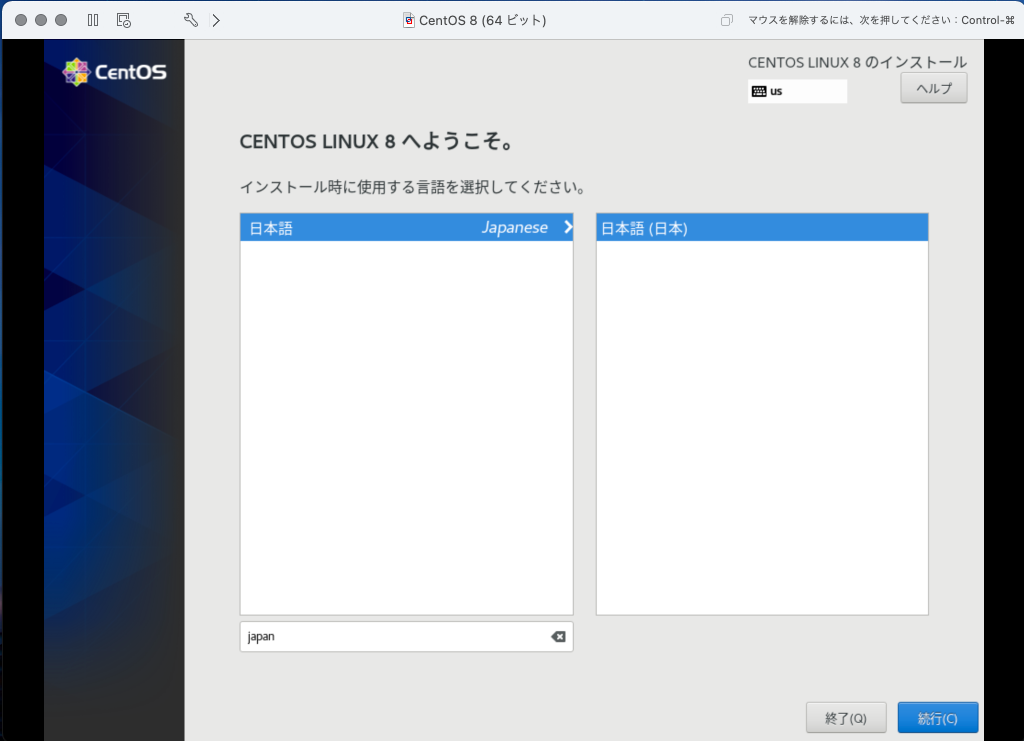This screenshot has height=741, width=1024.
Task: Click the green full-screen traffic light button
Action: 63,19
